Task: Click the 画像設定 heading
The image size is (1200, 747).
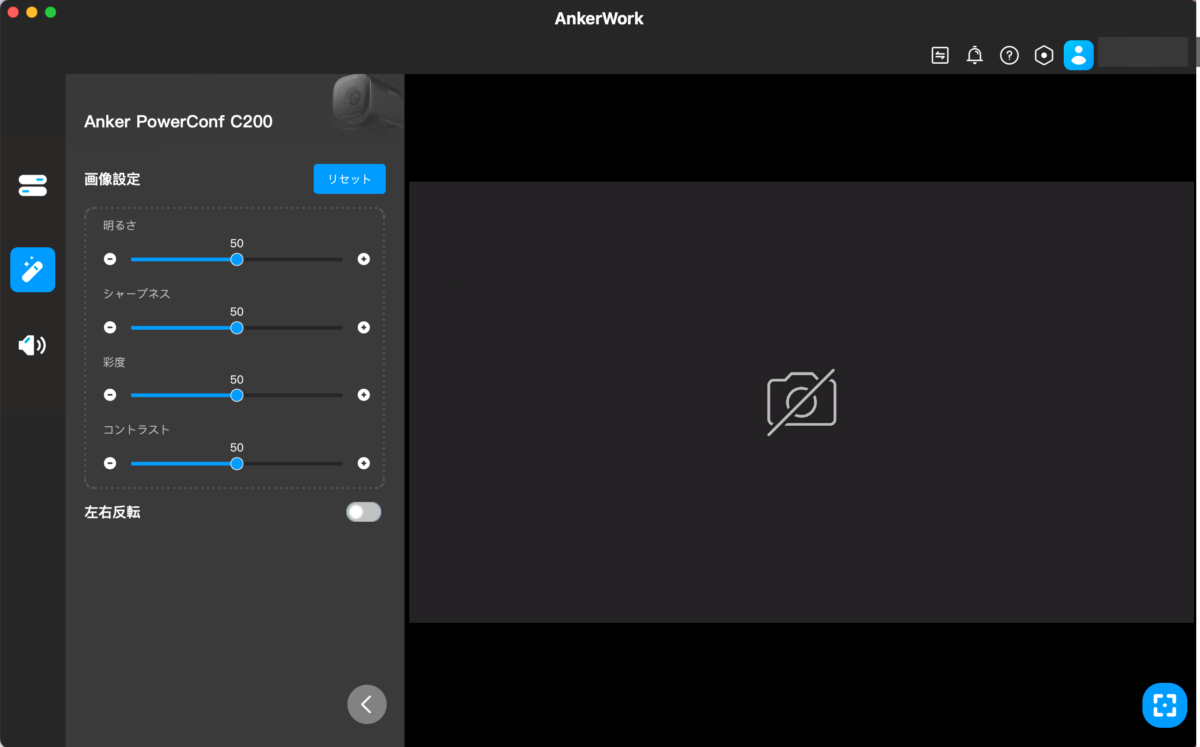Action: (112, 180)
